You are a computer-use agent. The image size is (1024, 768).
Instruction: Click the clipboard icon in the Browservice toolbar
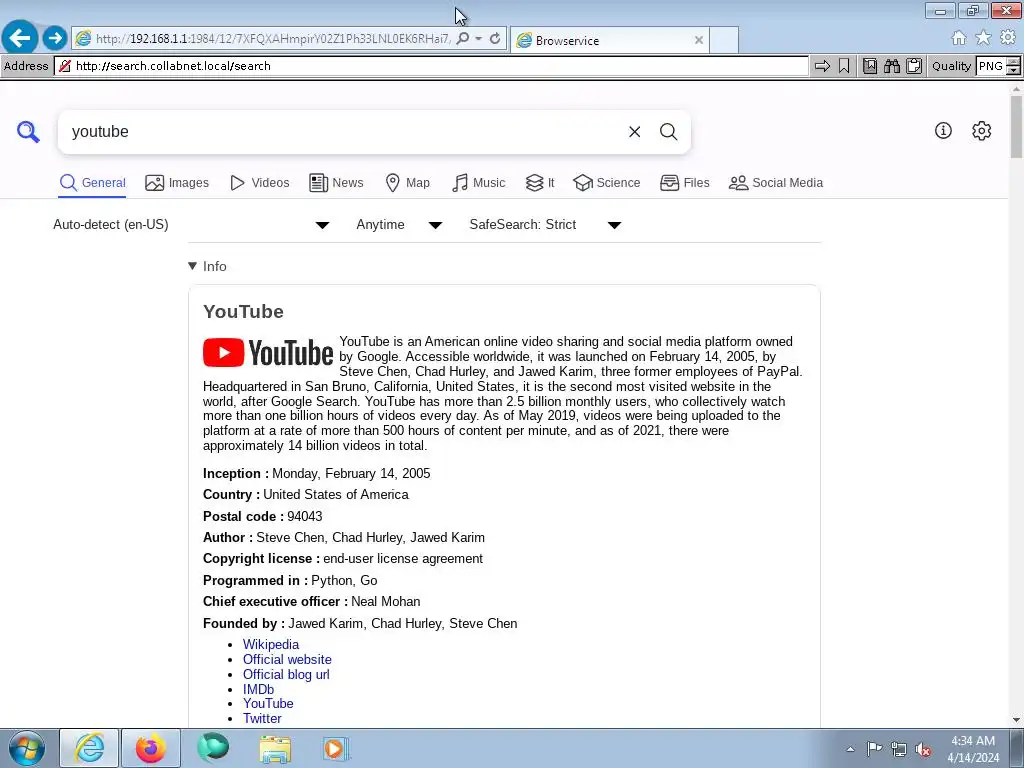pyautogui.click(x=914, y=66)
